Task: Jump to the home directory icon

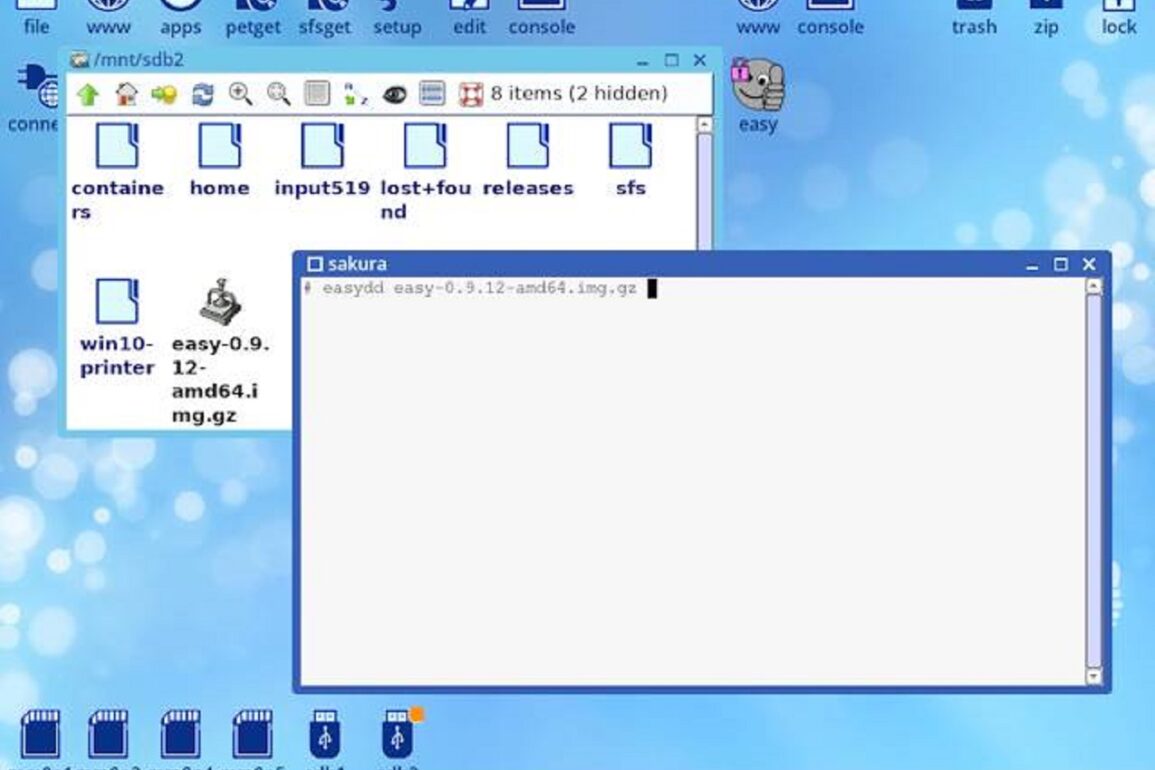Action: 126,95
